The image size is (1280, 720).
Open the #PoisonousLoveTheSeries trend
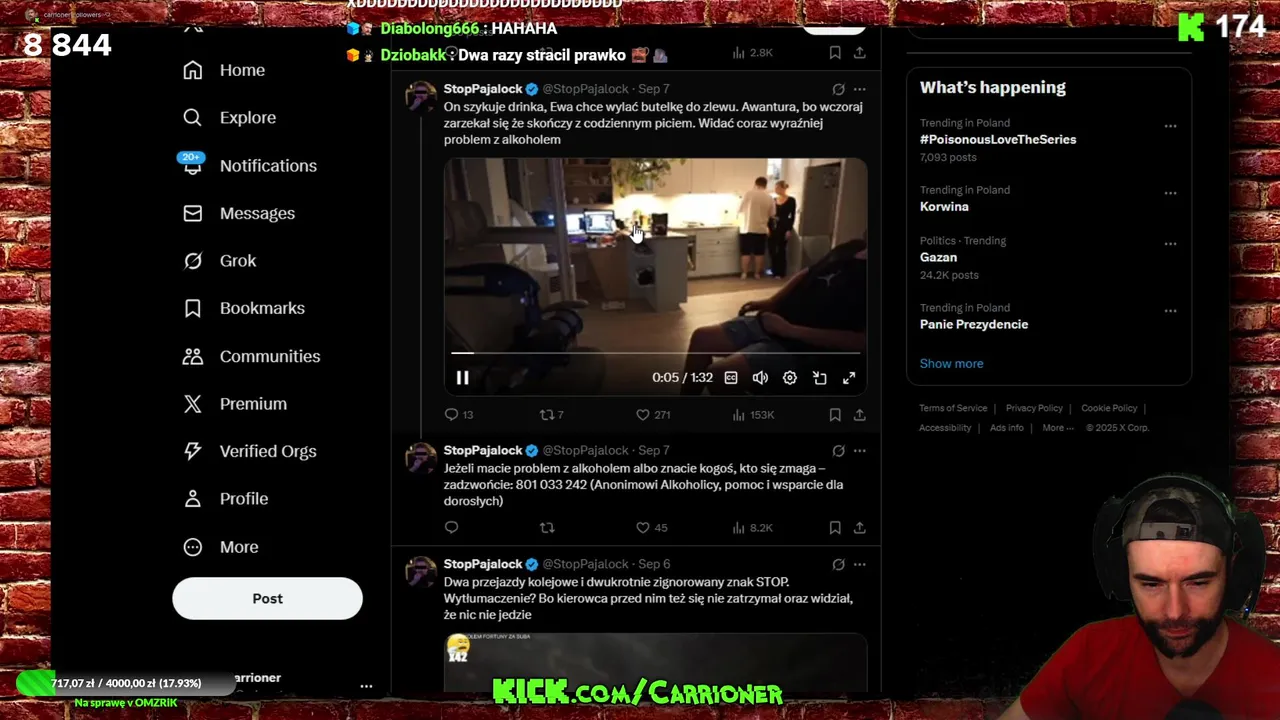click(x=998, y=140)
